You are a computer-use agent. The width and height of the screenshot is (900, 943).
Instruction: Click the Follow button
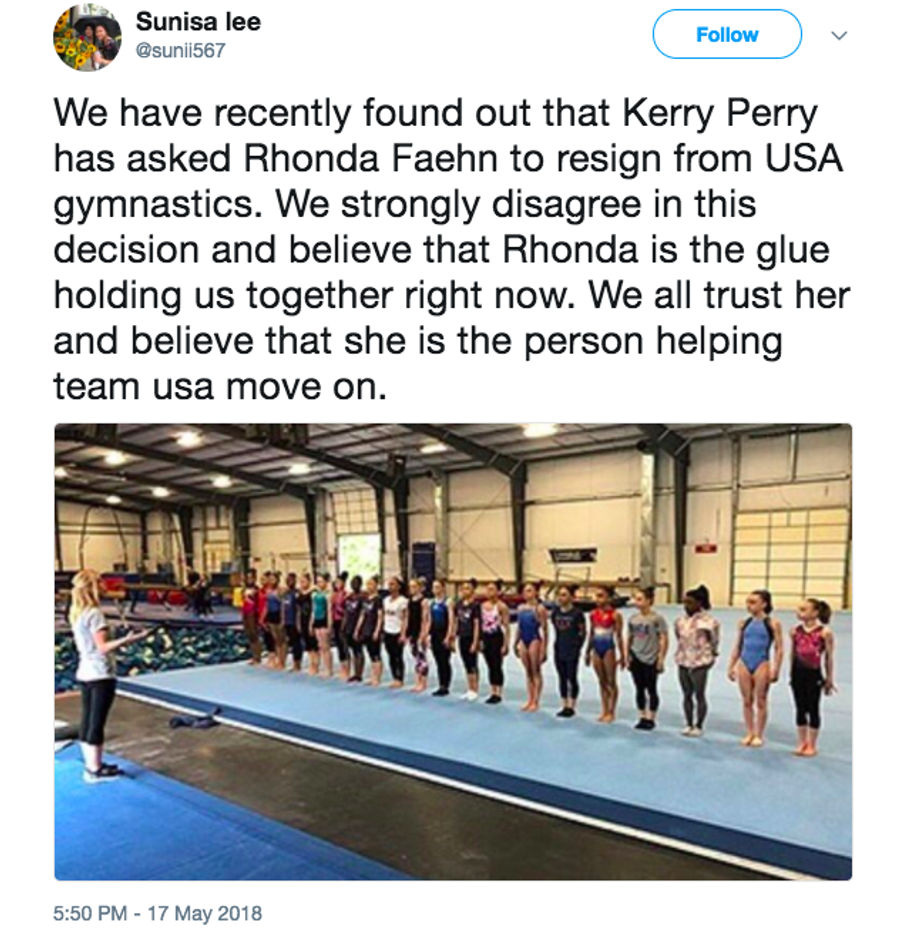(726, 34)
